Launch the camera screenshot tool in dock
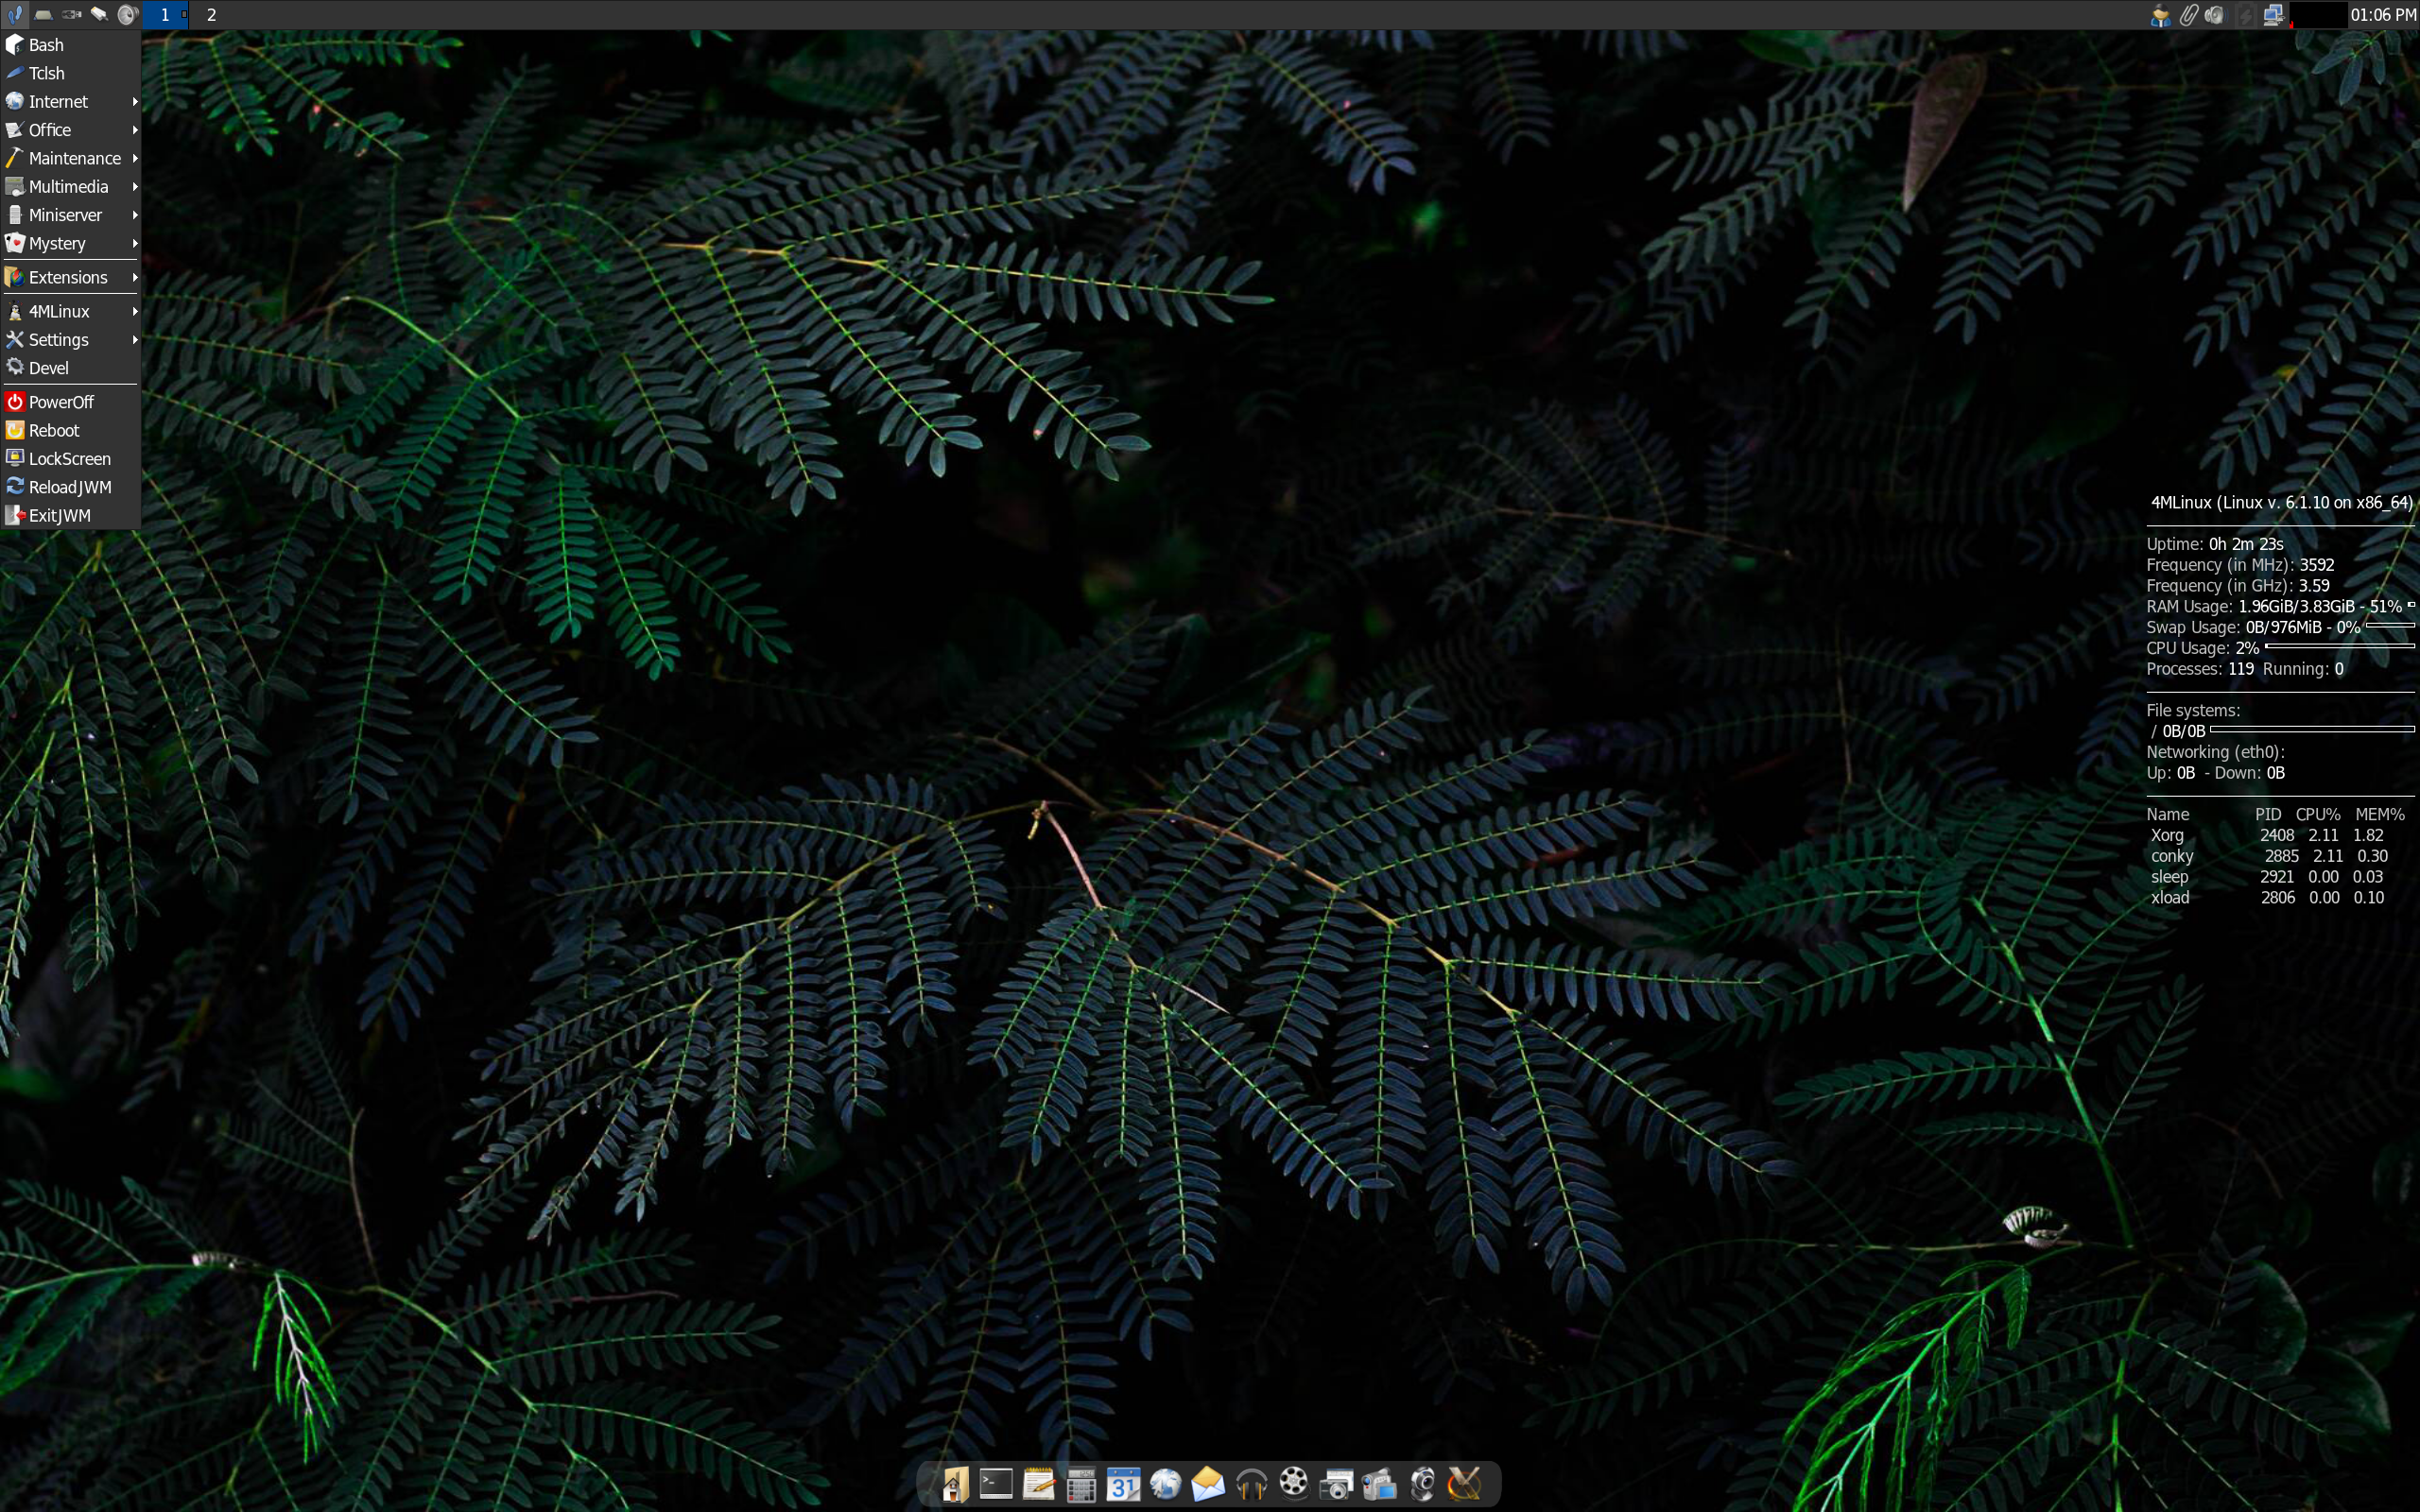This screenshot has height=1512, width=2420. (x=1337, y=1485)
